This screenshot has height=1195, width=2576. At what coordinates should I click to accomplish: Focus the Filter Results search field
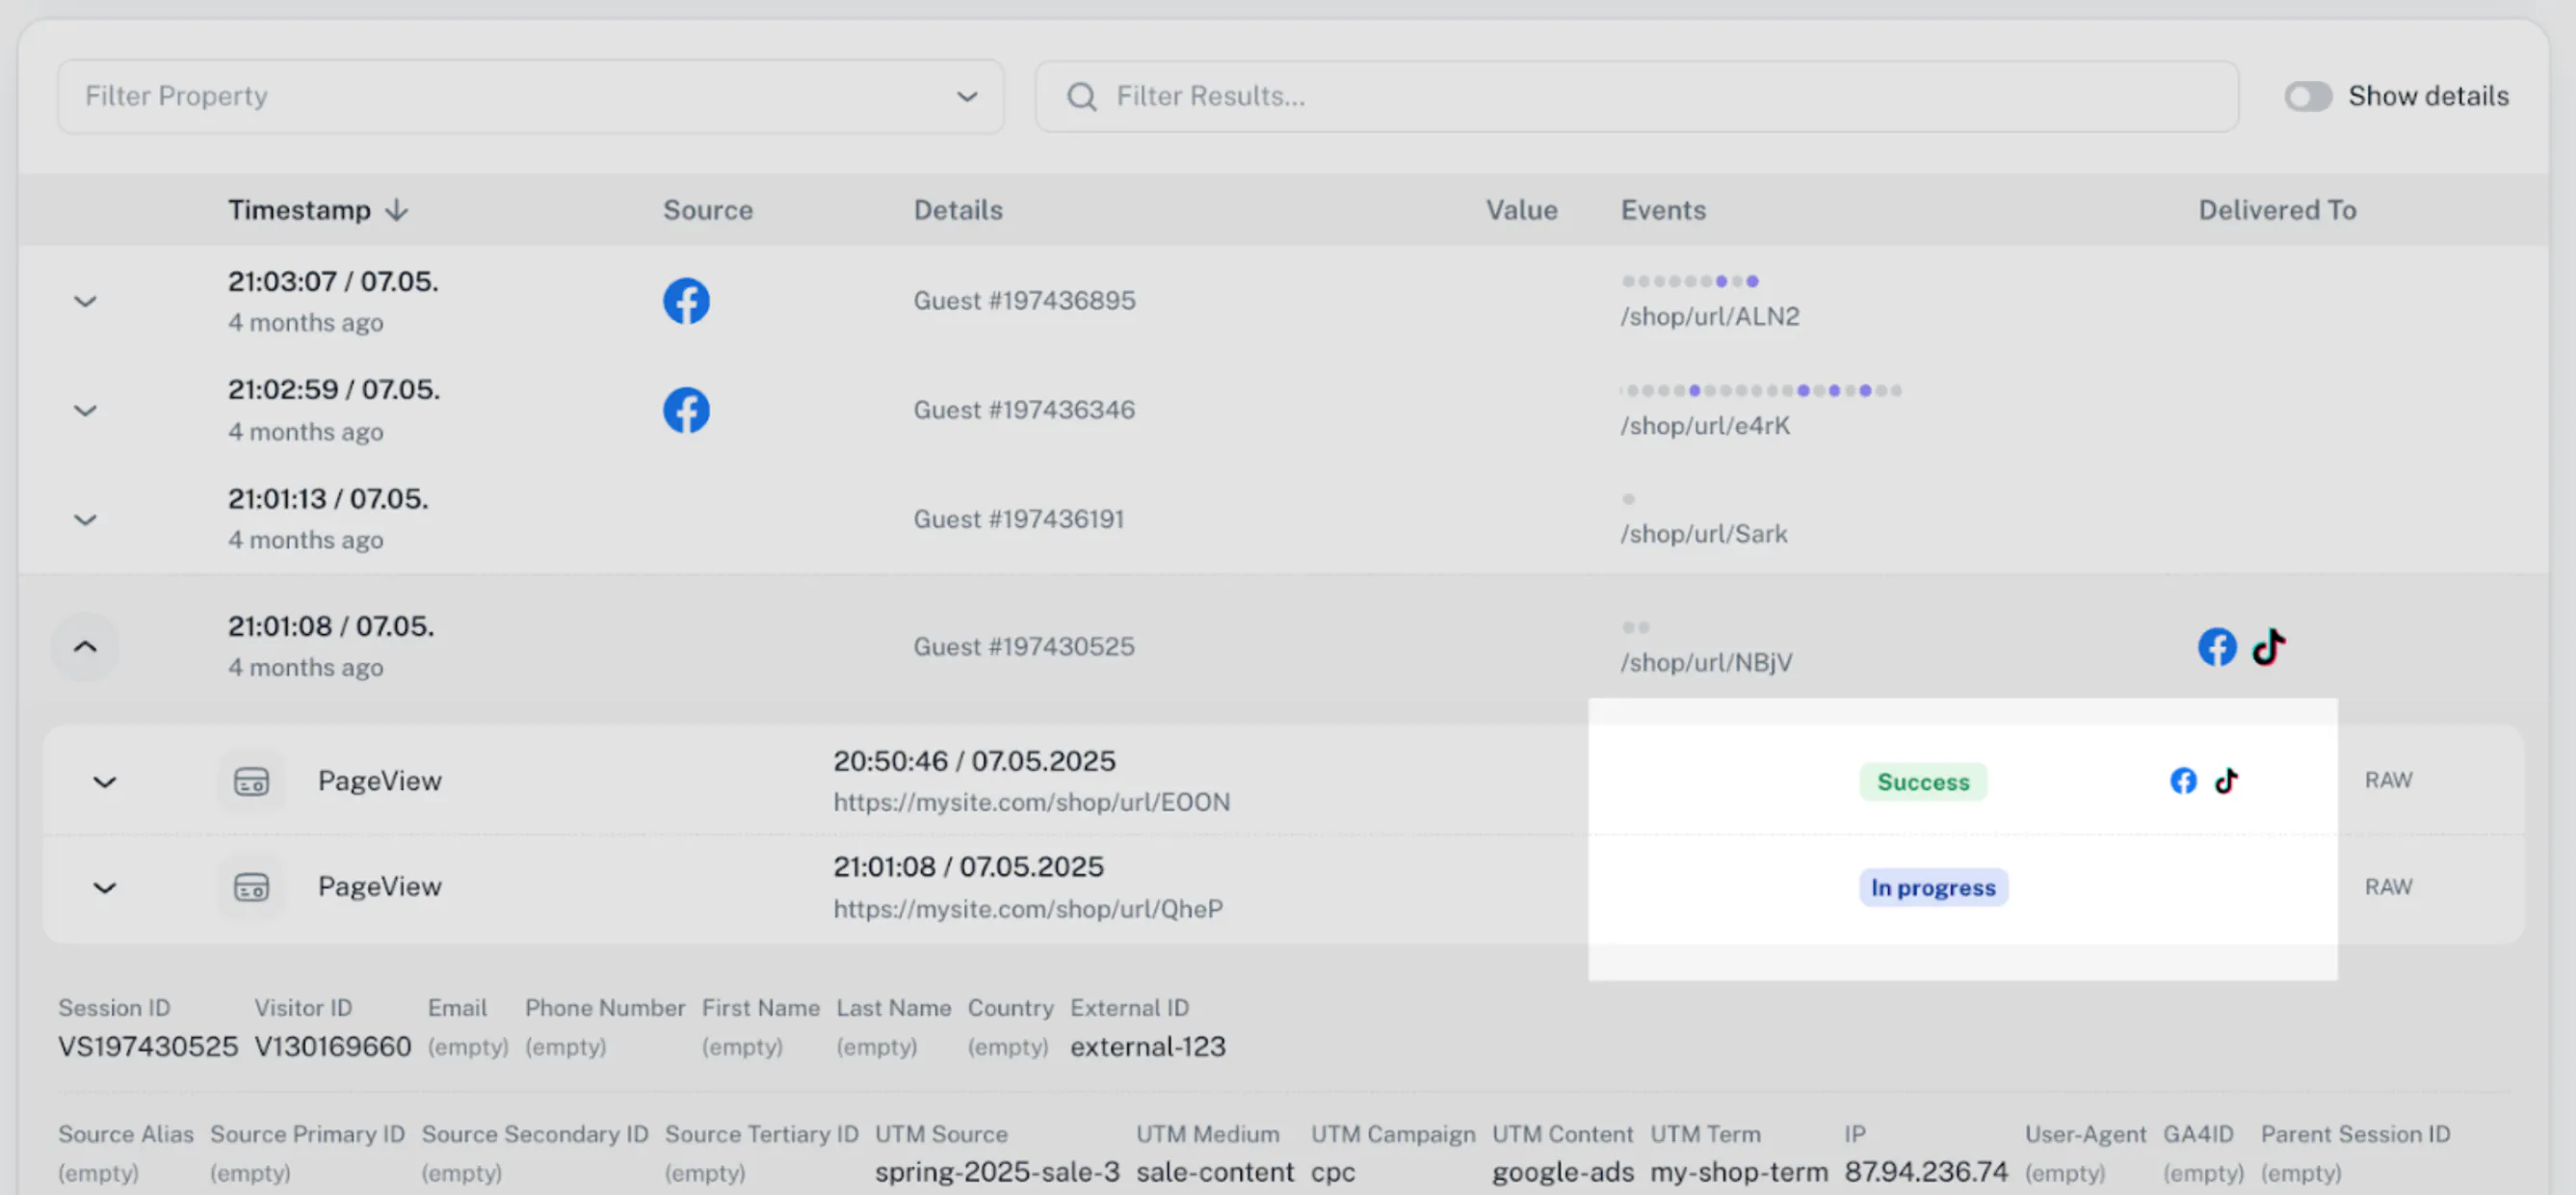tap(1636, 96)
